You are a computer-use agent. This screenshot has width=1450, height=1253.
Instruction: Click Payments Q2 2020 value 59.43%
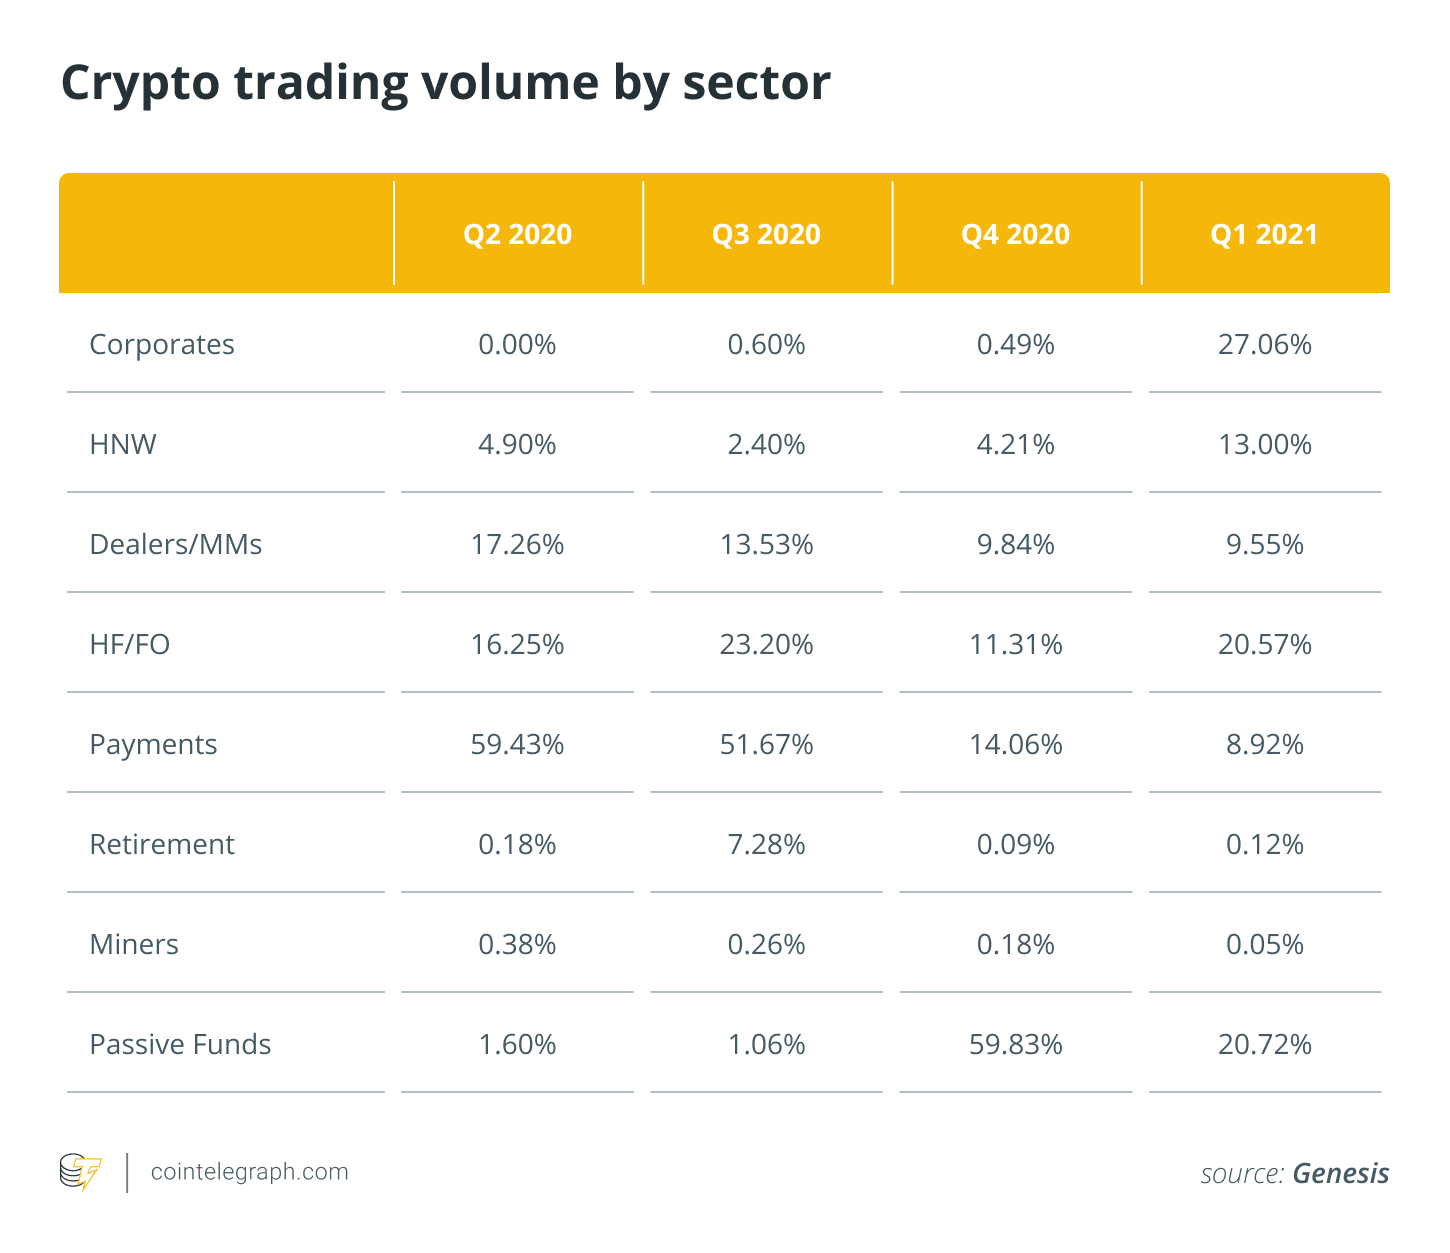tap(517, 744)
